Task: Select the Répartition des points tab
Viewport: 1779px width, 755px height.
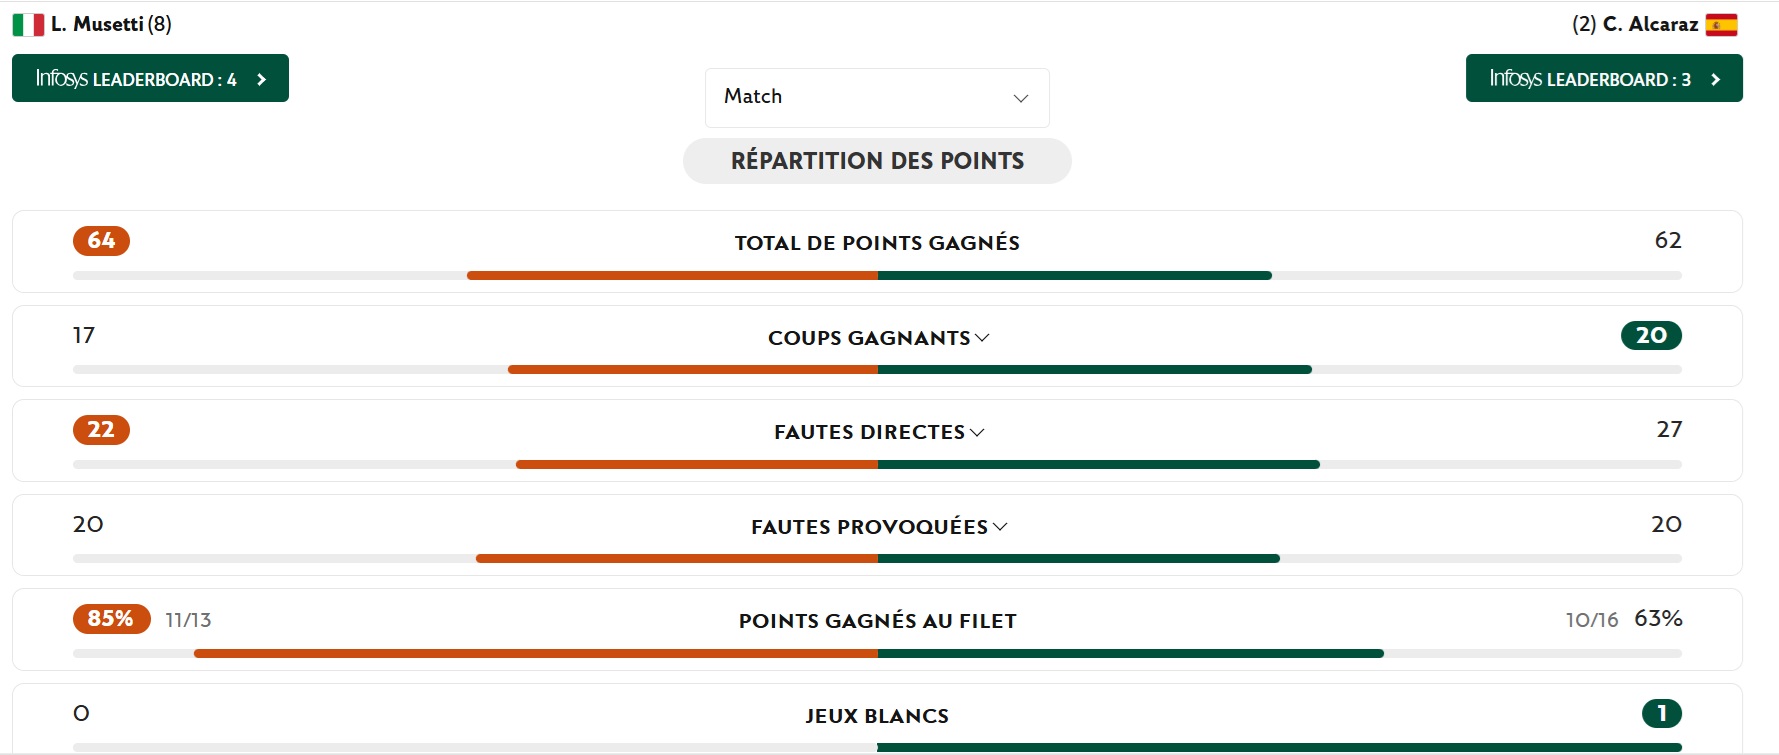Action: pyautogui.click(x=877, y=161)
